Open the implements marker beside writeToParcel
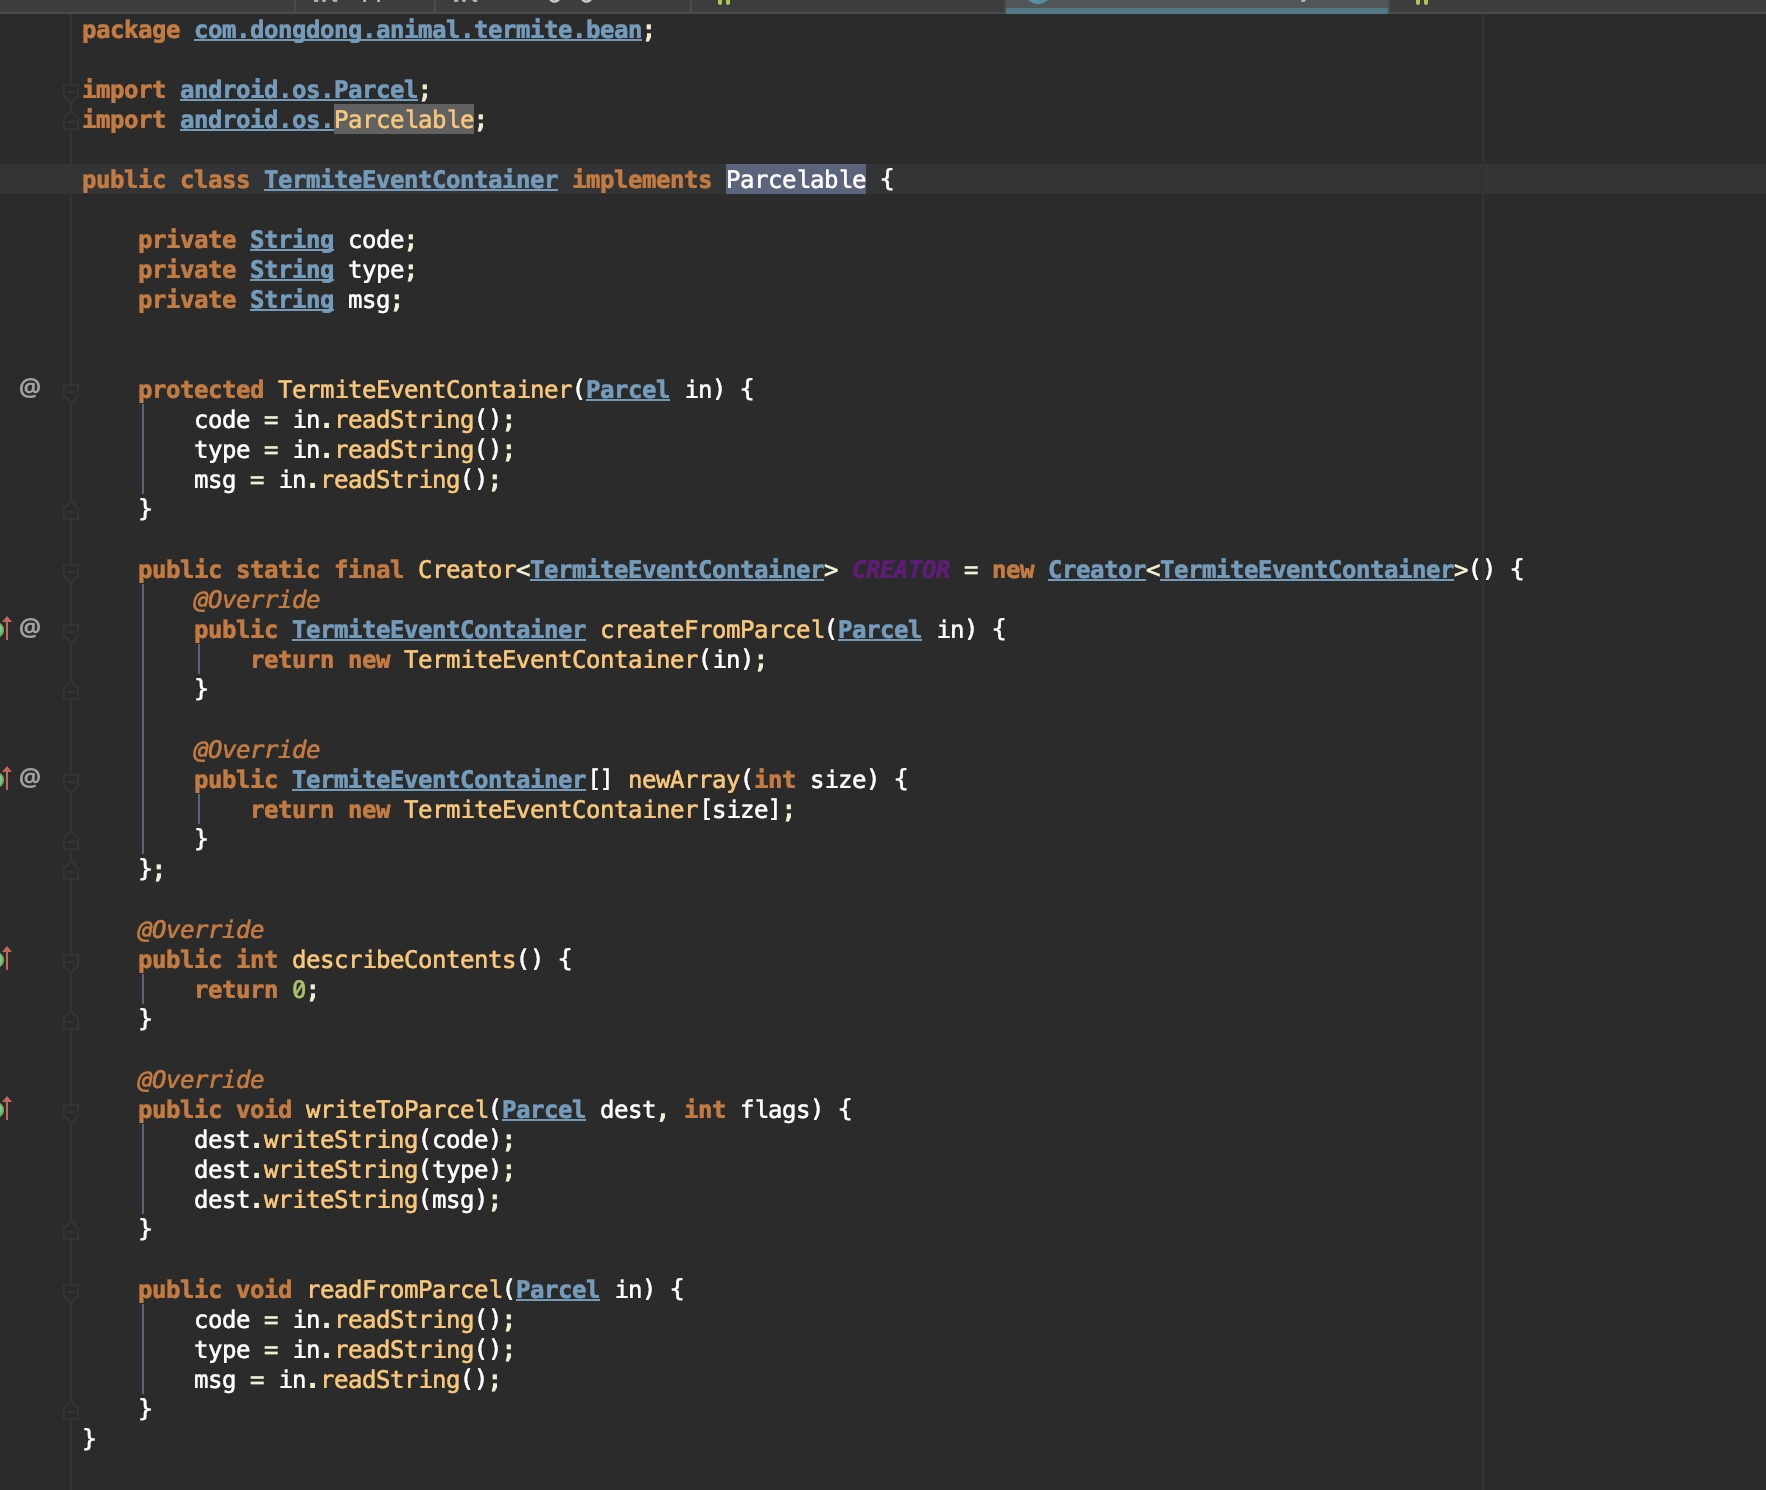Screen dimensions: 1766x1490 [5, 1108]
